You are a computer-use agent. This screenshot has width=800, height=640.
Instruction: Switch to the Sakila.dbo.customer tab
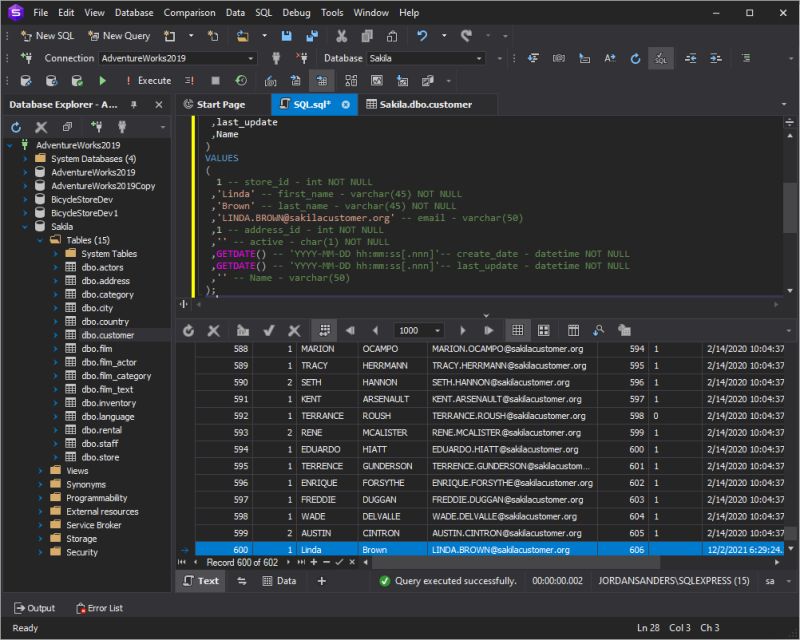(x=418, y=104)
